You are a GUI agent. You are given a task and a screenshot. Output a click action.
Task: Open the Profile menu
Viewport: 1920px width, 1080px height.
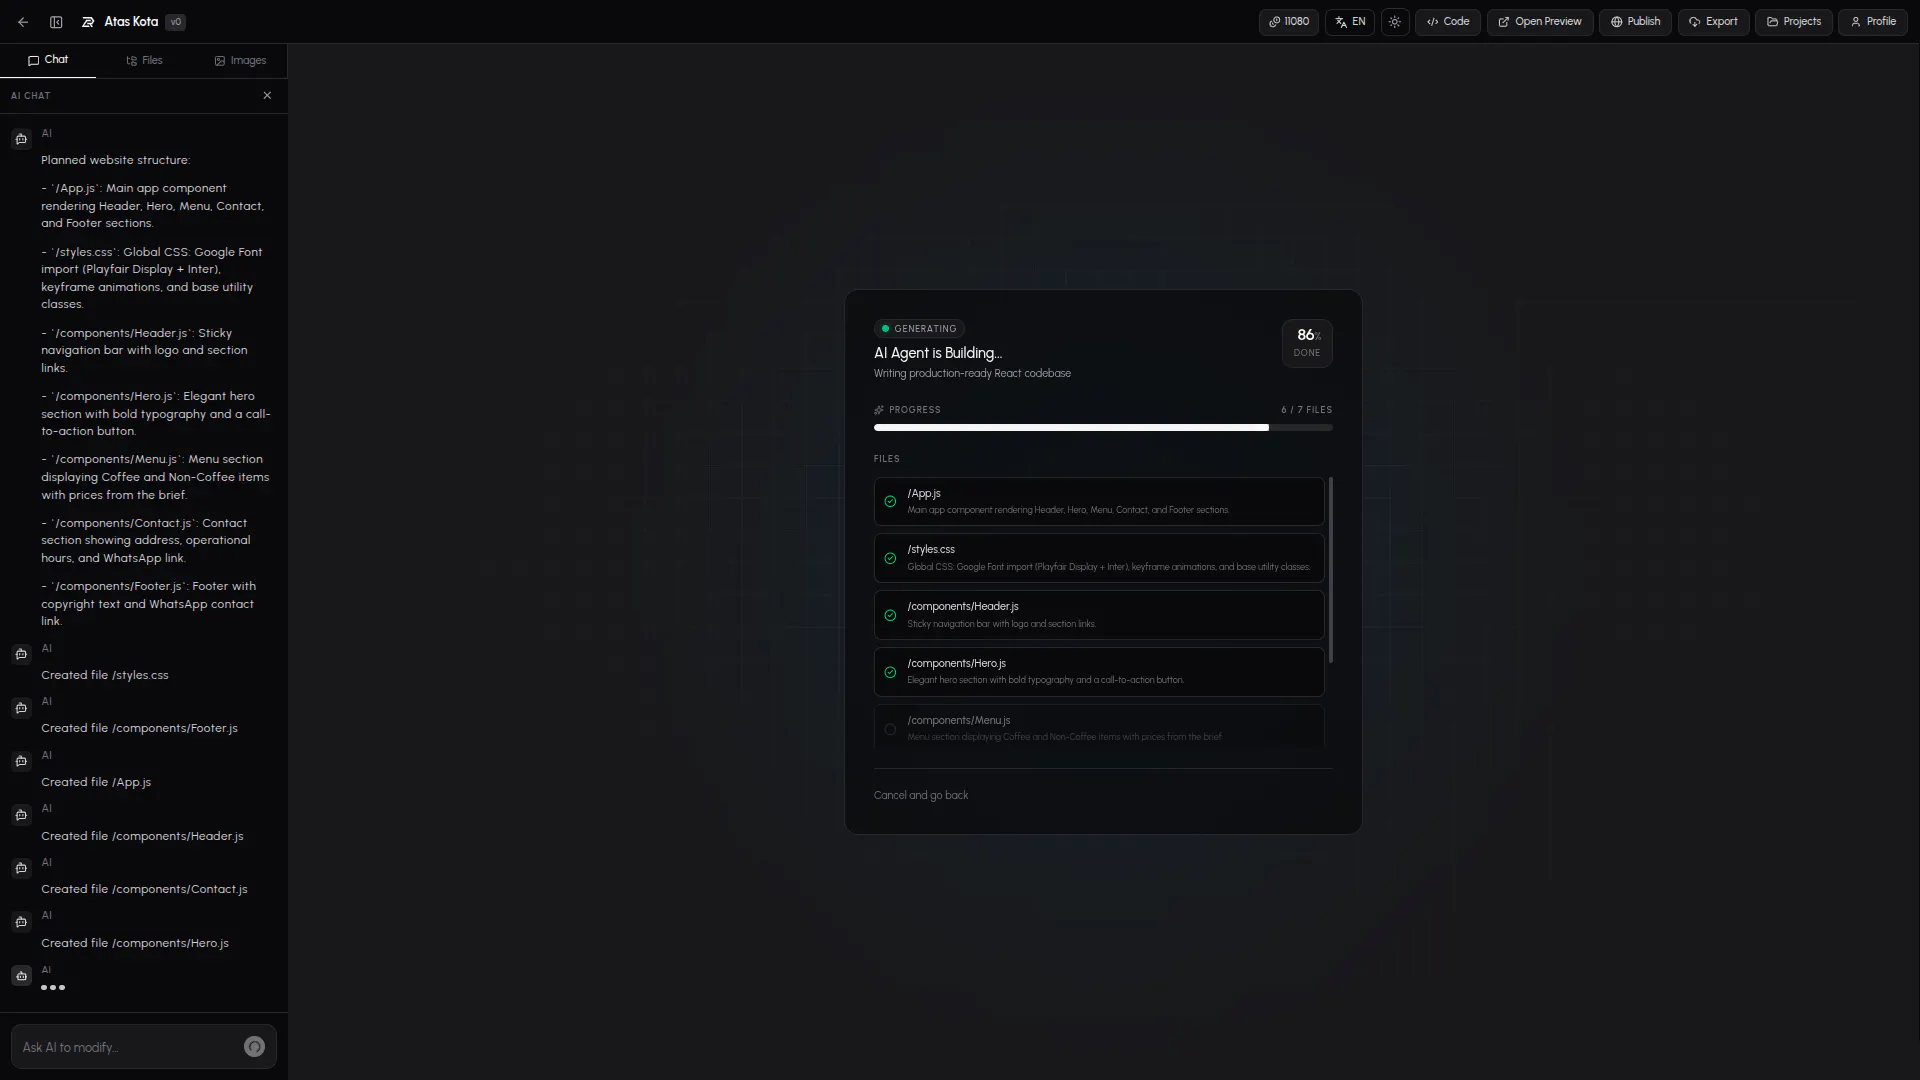coord(1873,22)
